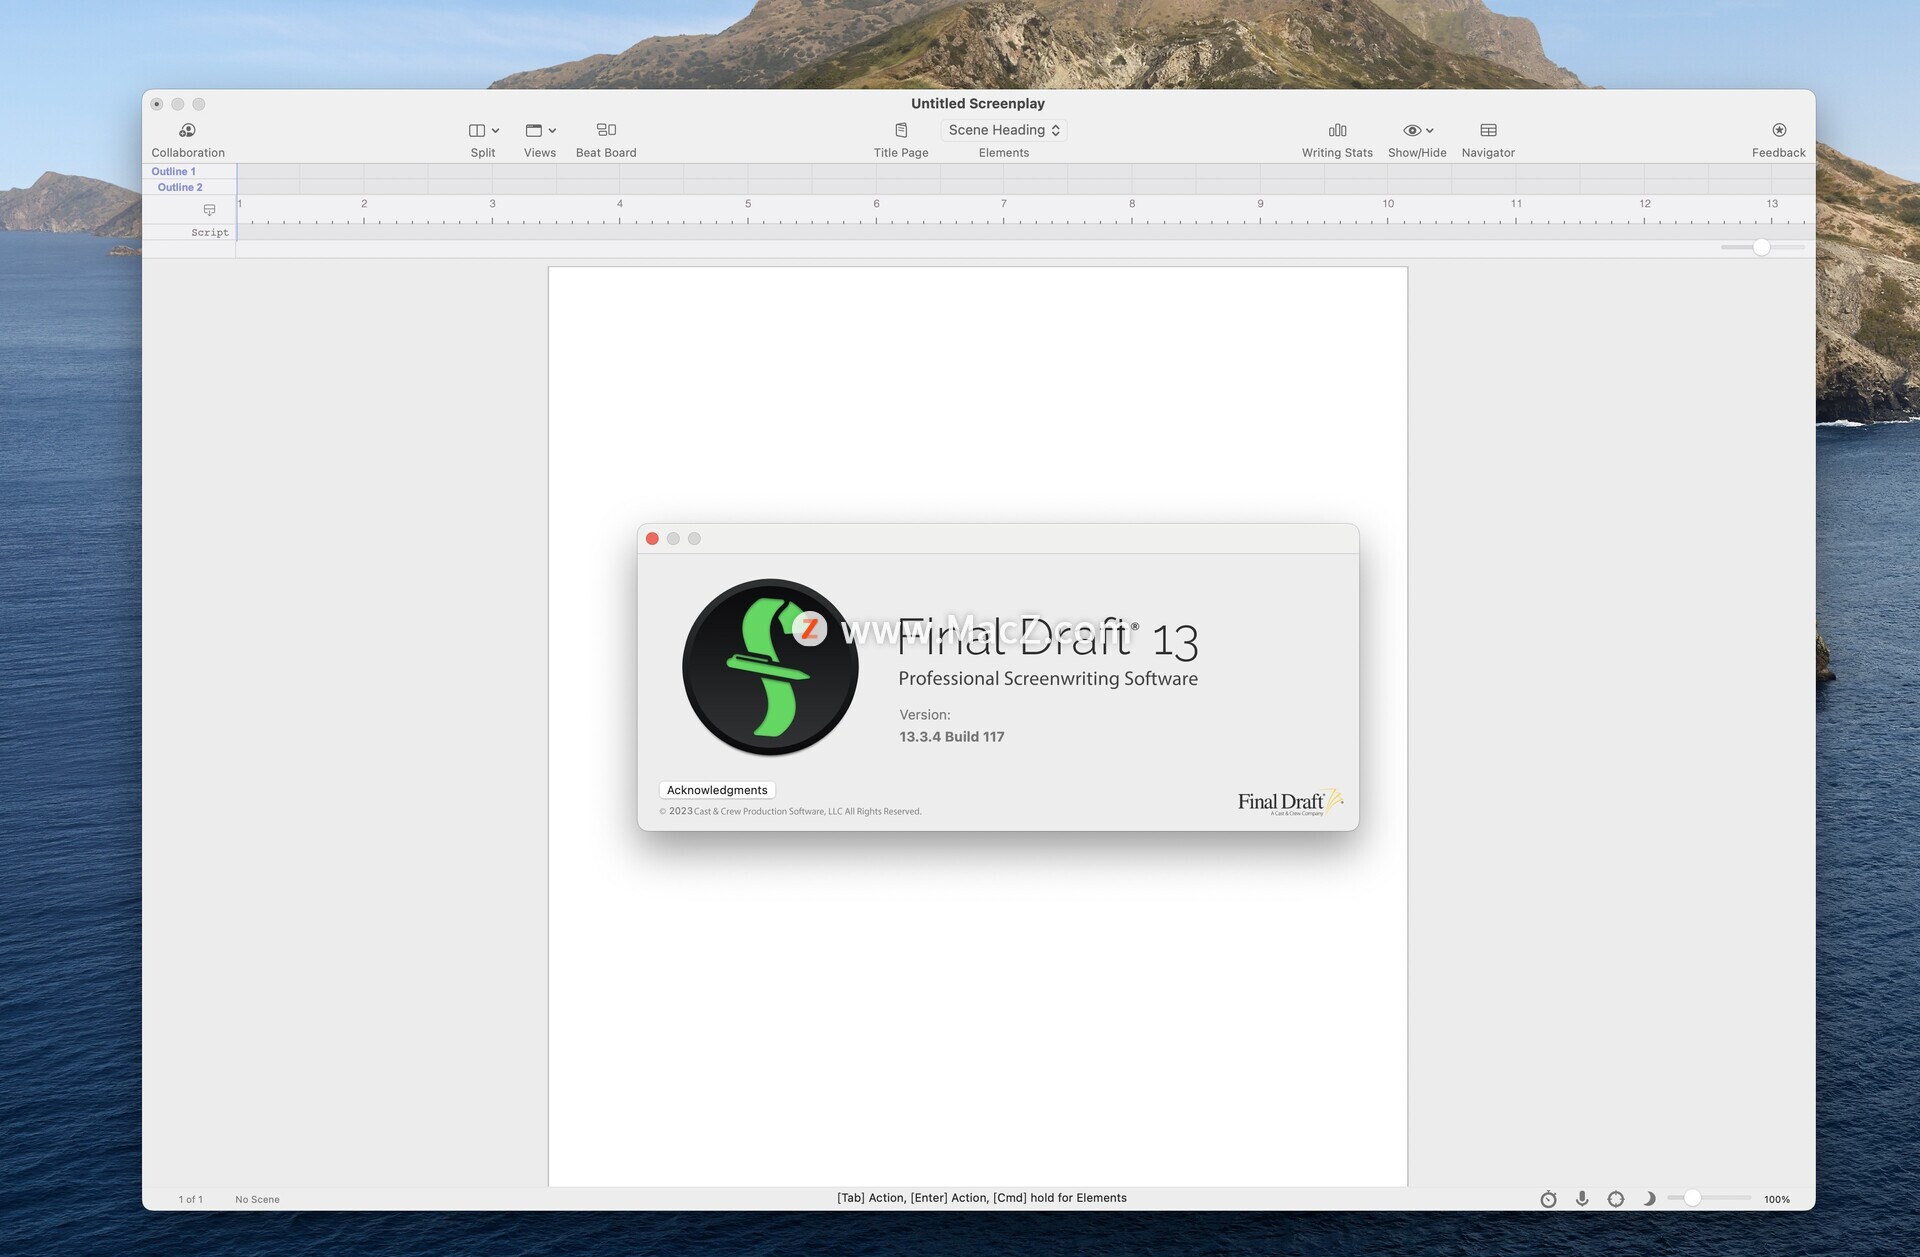Image resolution: width=1920 pixels, height=1257 pixels.
Task: Click the 'No Scene' status label
Action: pyautogui.click(x=257, y=1199)
